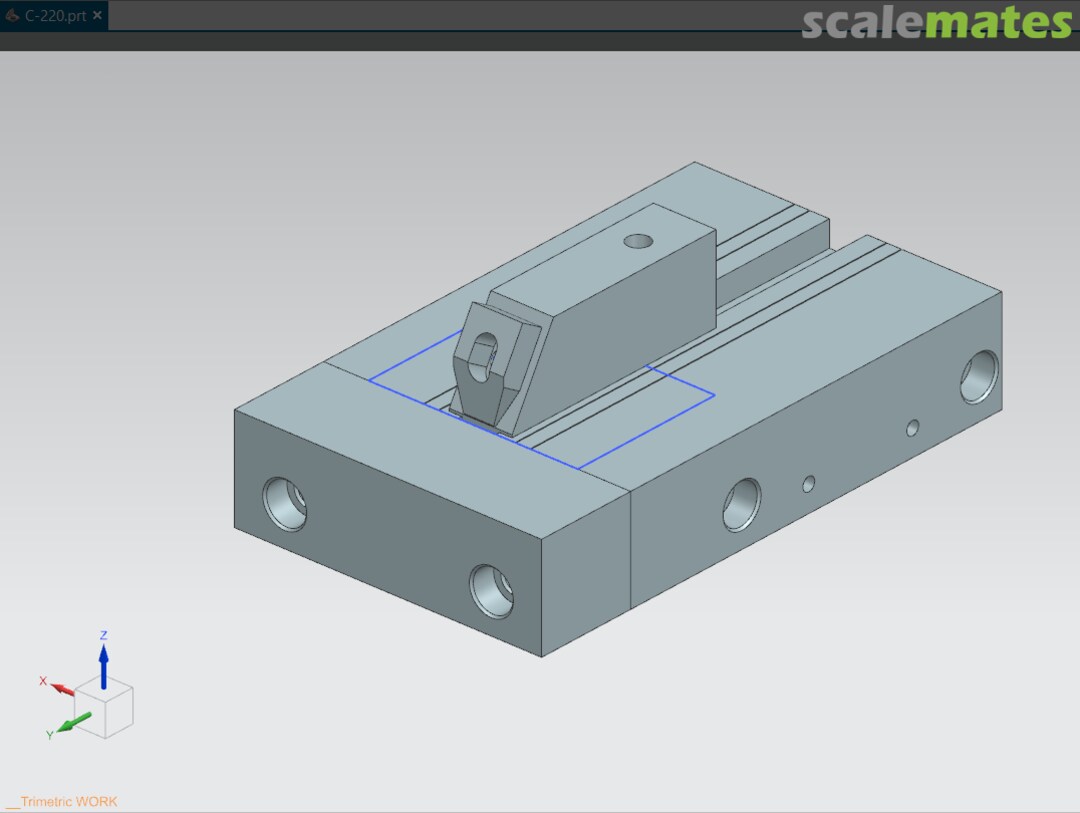Click the green Y axis arrow on triad

[74, 721]
